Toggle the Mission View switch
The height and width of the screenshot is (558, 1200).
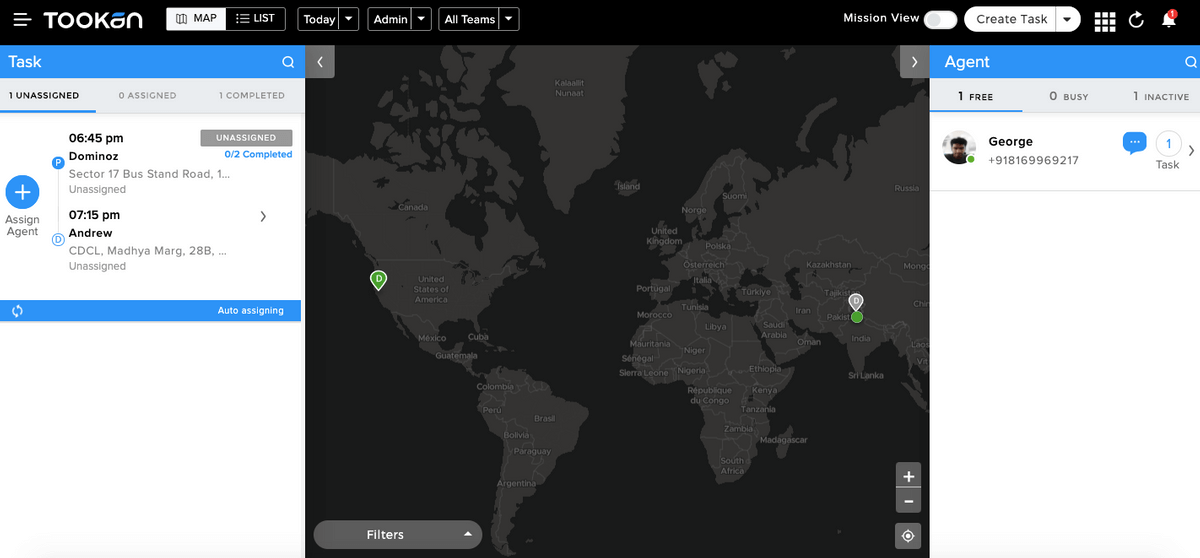point(940,19)
